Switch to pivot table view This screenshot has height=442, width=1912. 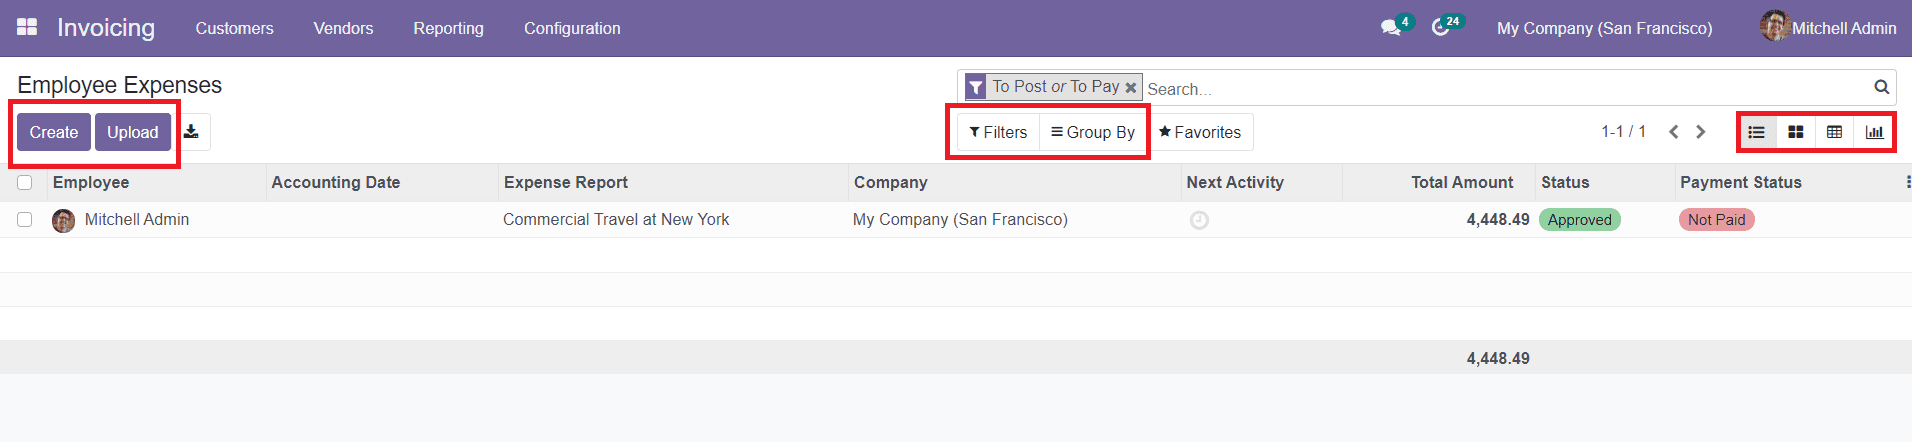(x=1834, y=132)
